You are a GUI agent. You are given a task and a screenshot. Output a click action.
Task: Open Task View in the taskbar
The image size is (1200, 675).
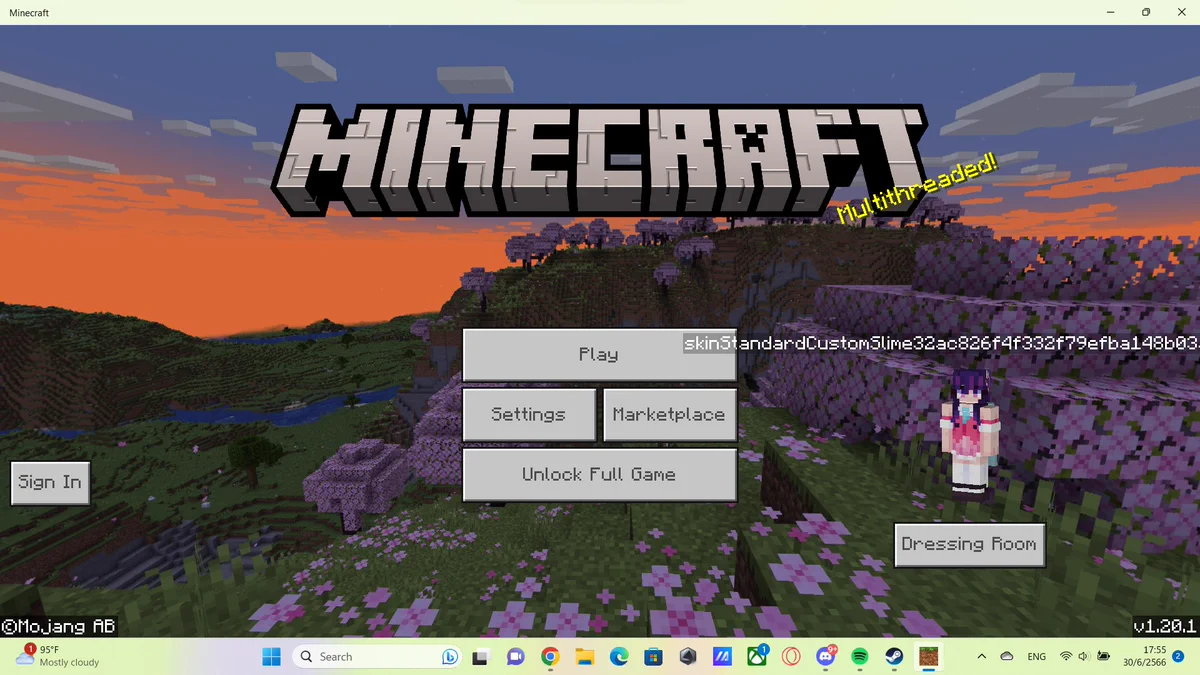pyautogui.click(x=481, y=656)
